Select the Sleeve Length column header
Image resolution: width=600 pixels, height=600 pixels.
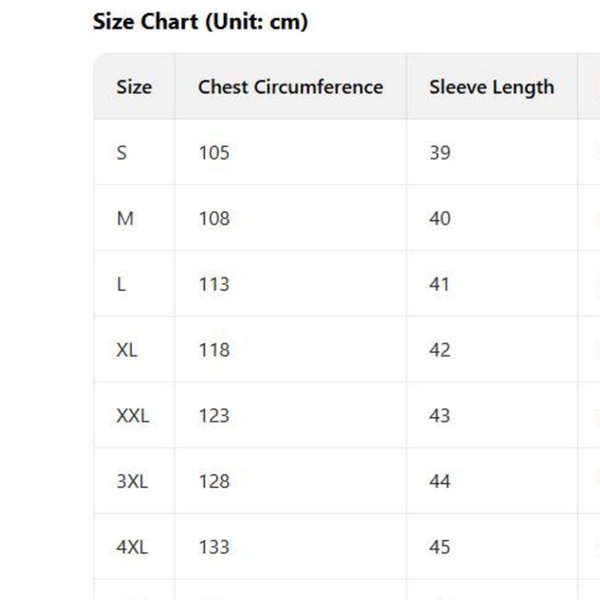click(491, 87)
